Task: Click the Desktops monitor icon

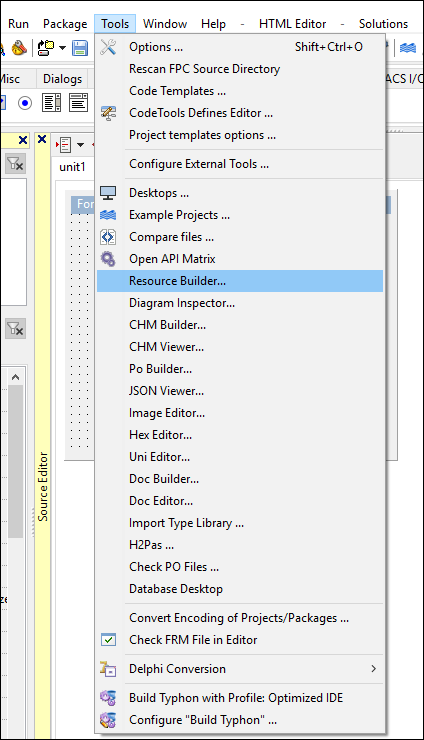Action: [x=108, y=193]
